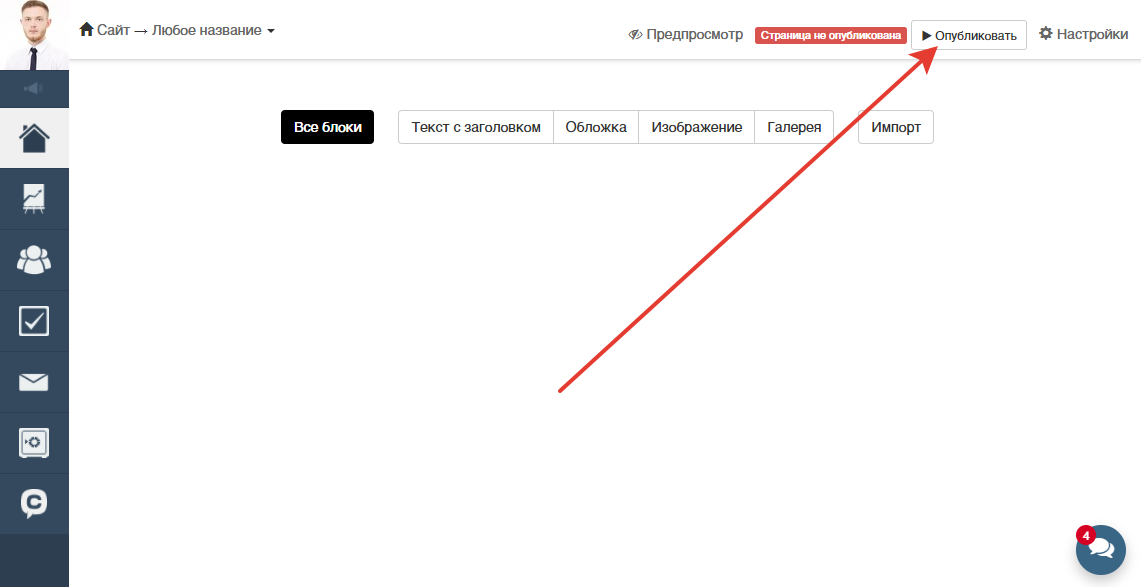Click the Импорт button
The width and height of the screenshot is (1141, 587).
(896, 127)
